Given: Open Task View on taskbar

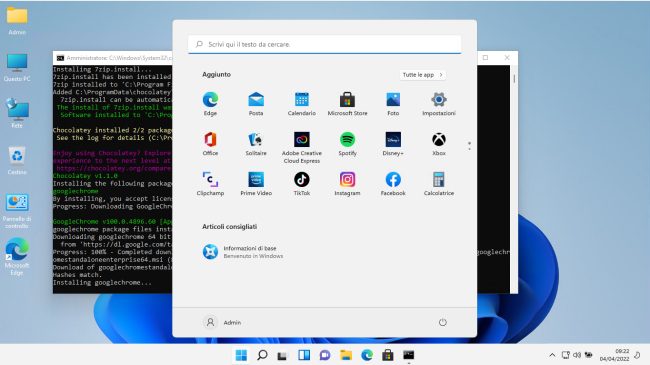Looking at the screenshot, I should (x=283, y=355).
